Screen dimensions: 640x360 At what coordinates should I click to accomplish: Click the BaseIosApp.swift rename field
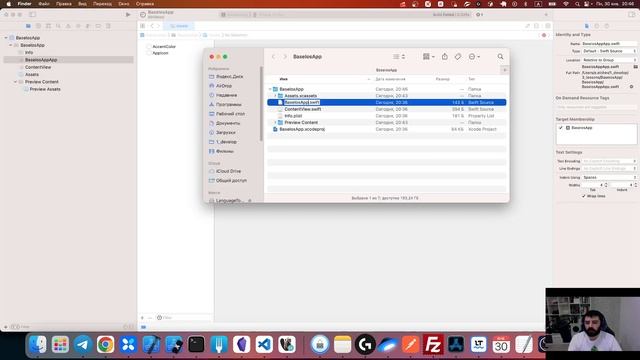coord(302,102)
